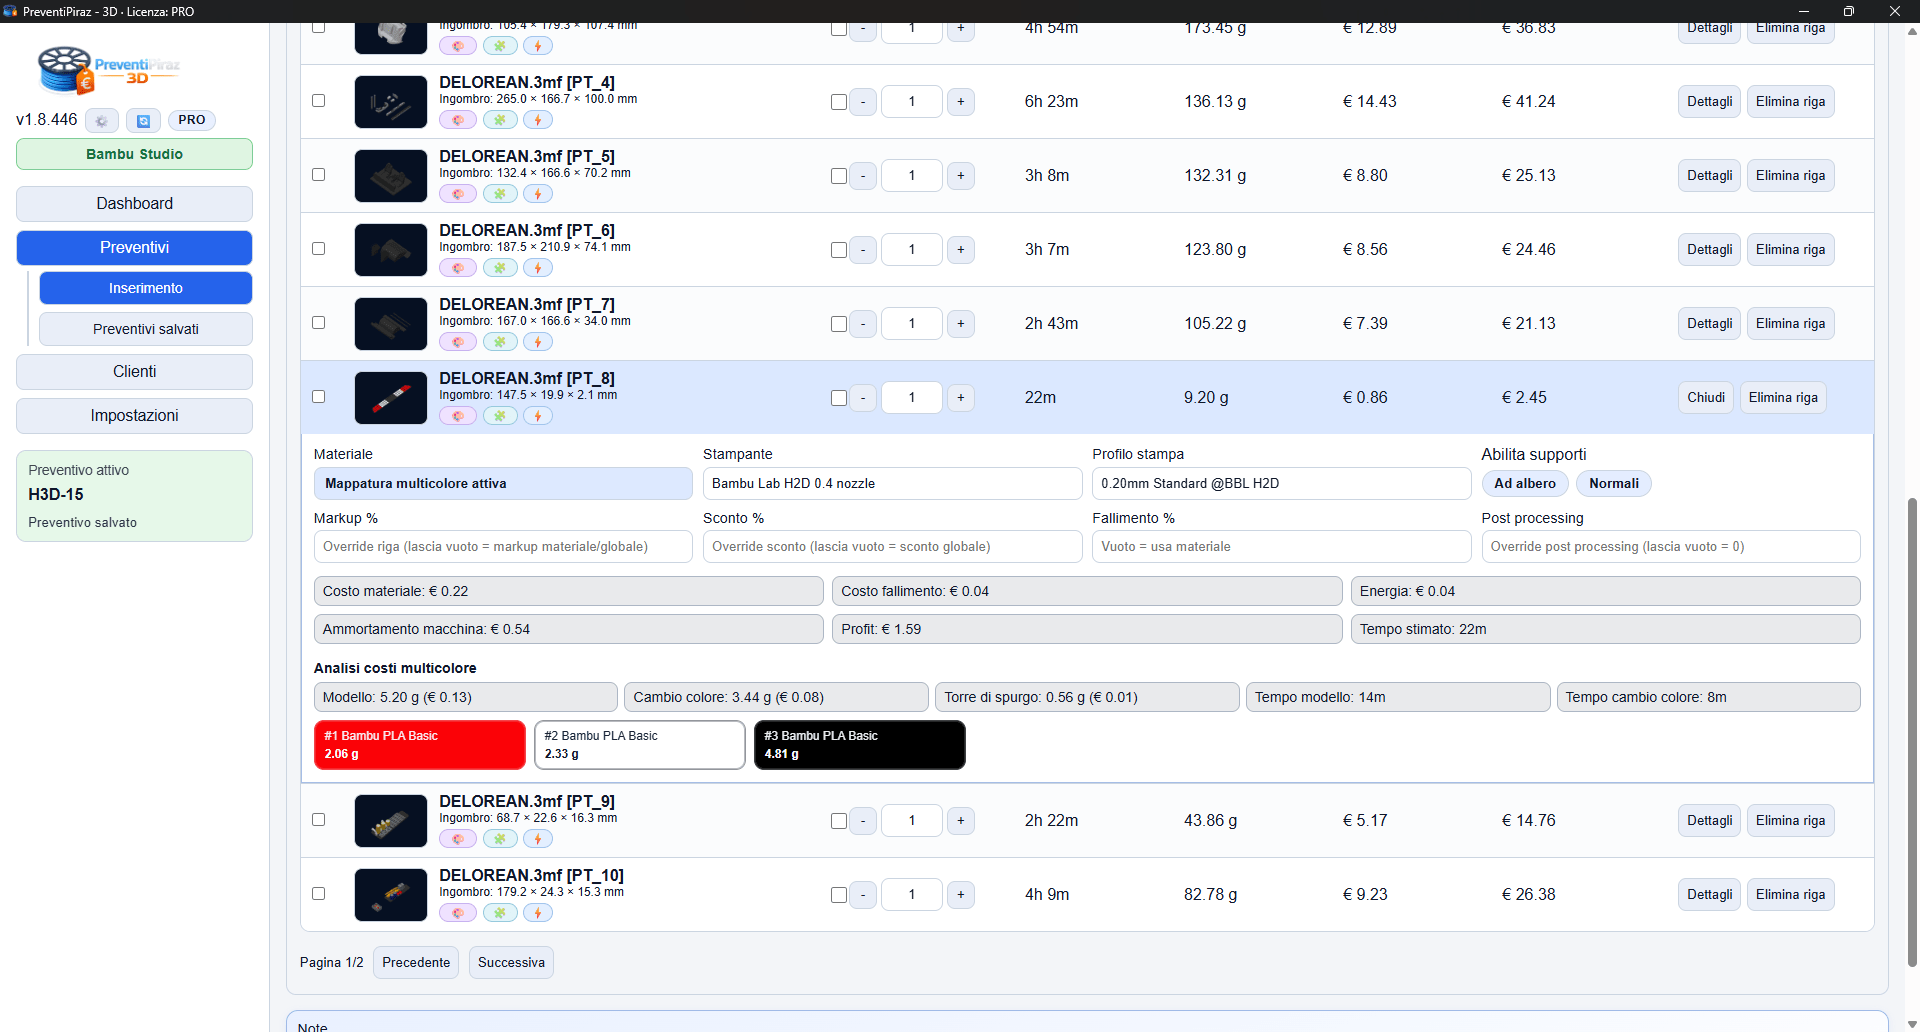This screenshot has height=1032, width=1920.
Task: Go to the next page with Successiva
Action: coord(511,963)
